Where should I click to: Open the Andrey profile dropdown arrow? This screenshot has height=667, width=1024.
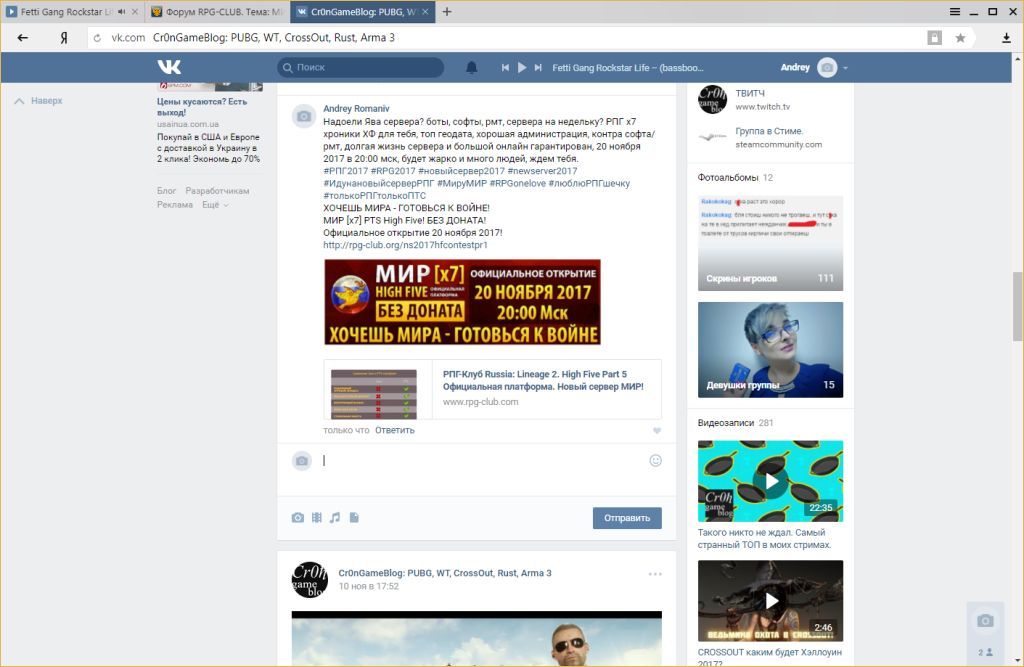pyautogui.click(x=845, y=68)
